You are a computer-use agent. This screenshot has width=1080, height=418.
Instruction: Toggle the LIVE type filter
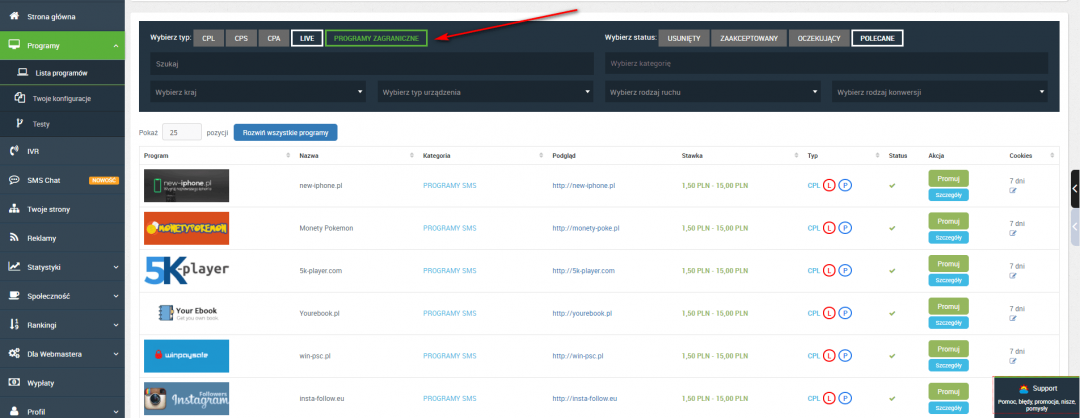tap(307, 38)
